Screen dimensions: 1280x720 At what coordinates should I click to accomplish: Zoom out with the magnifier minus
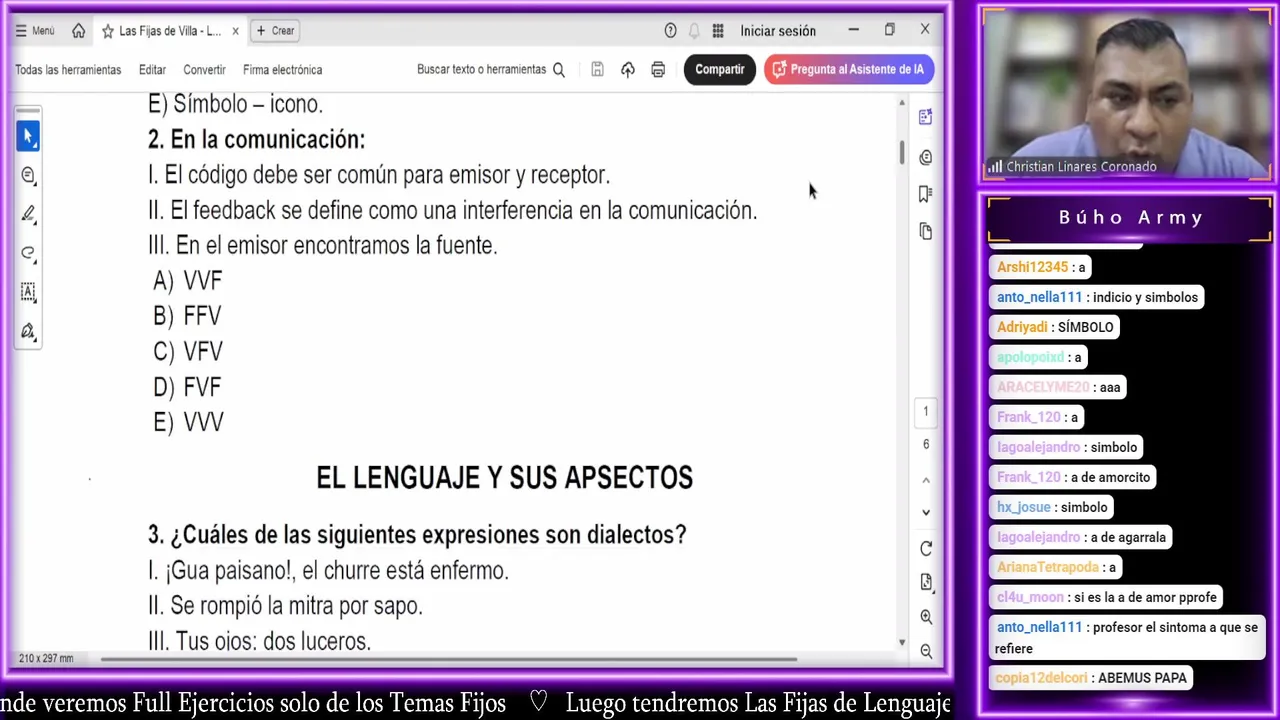click(x=925, y=651)
